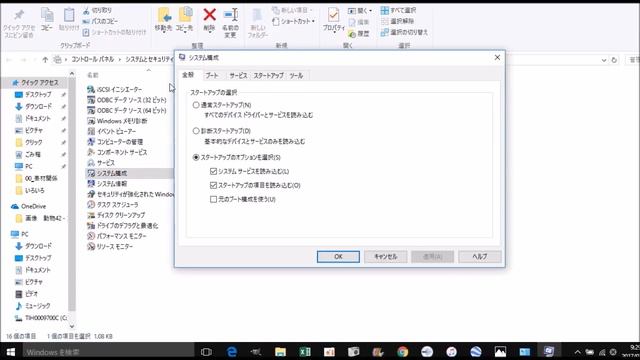Image resolution: width=640 pixels, height=360 pixels.
Task: Click the navigation pane scroll-down arrow
Action: click(x=72, y=327)
